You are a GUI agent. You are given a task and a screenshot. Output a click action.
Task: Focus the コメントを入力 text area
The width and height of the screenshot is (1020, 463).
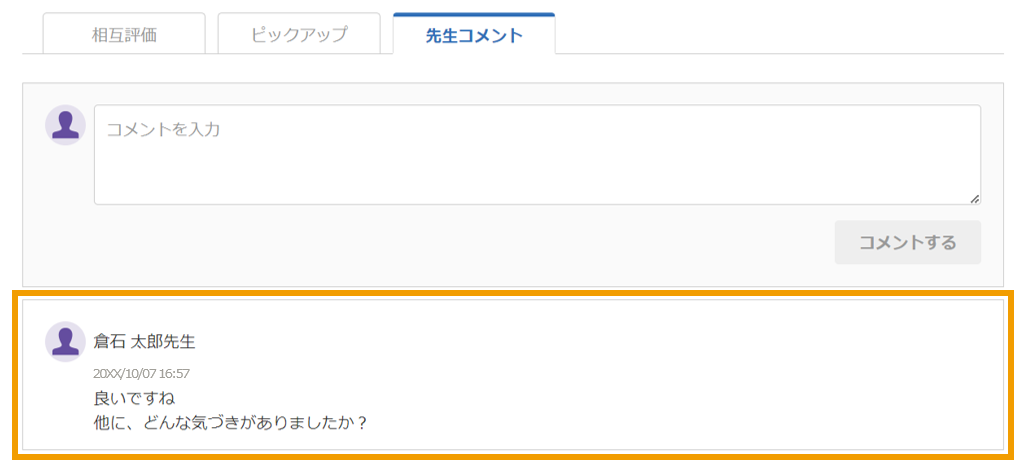[537, 155]
